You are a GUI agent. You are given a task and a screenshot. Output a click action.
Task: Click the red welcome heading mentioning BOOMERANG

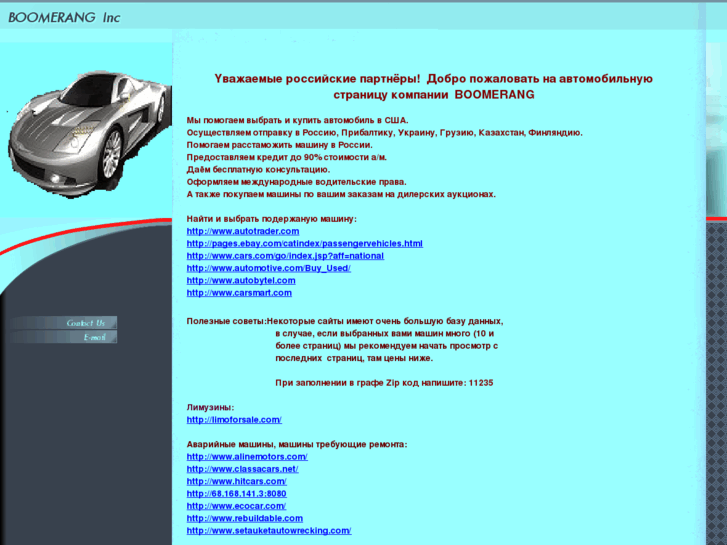pyautogui.click(x=434, y=87)
